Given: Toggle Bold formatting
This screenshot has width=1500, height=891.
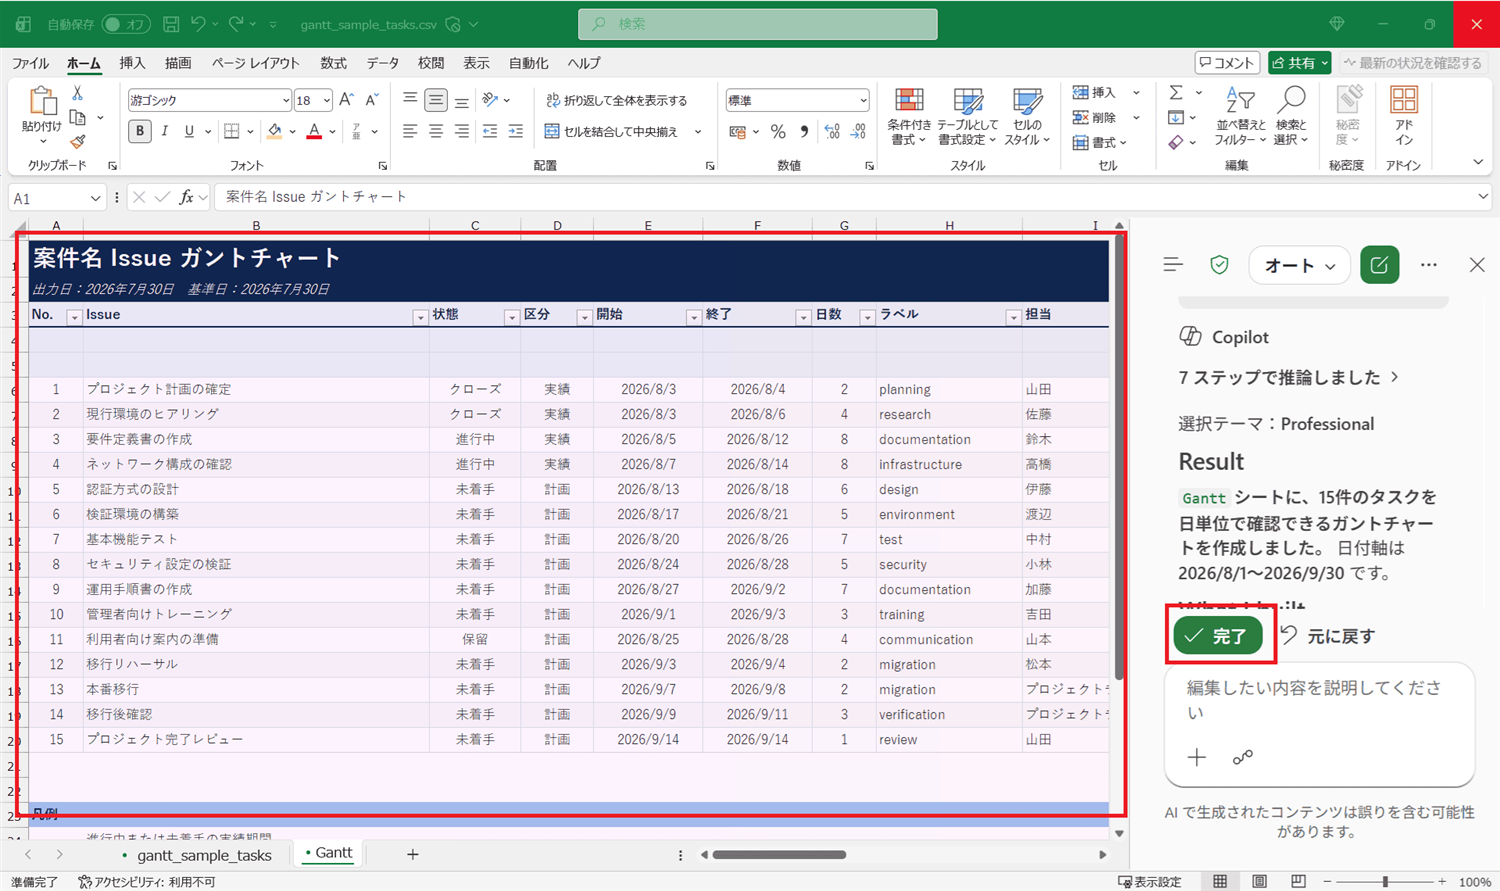Looking at the screenshot, I should click(140, 131).
